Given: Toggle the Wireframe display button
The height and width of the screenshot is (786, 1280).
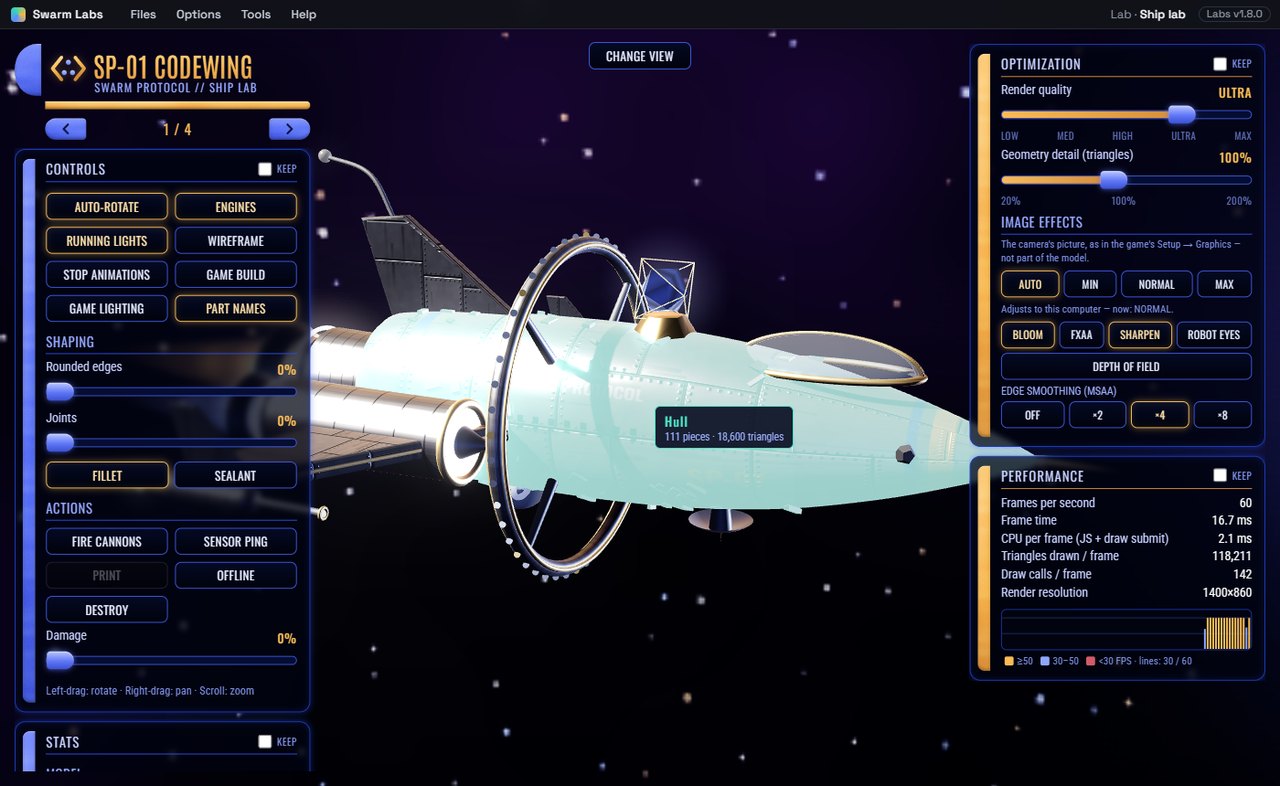Looking at the screenshot, I should coord(236,241).
